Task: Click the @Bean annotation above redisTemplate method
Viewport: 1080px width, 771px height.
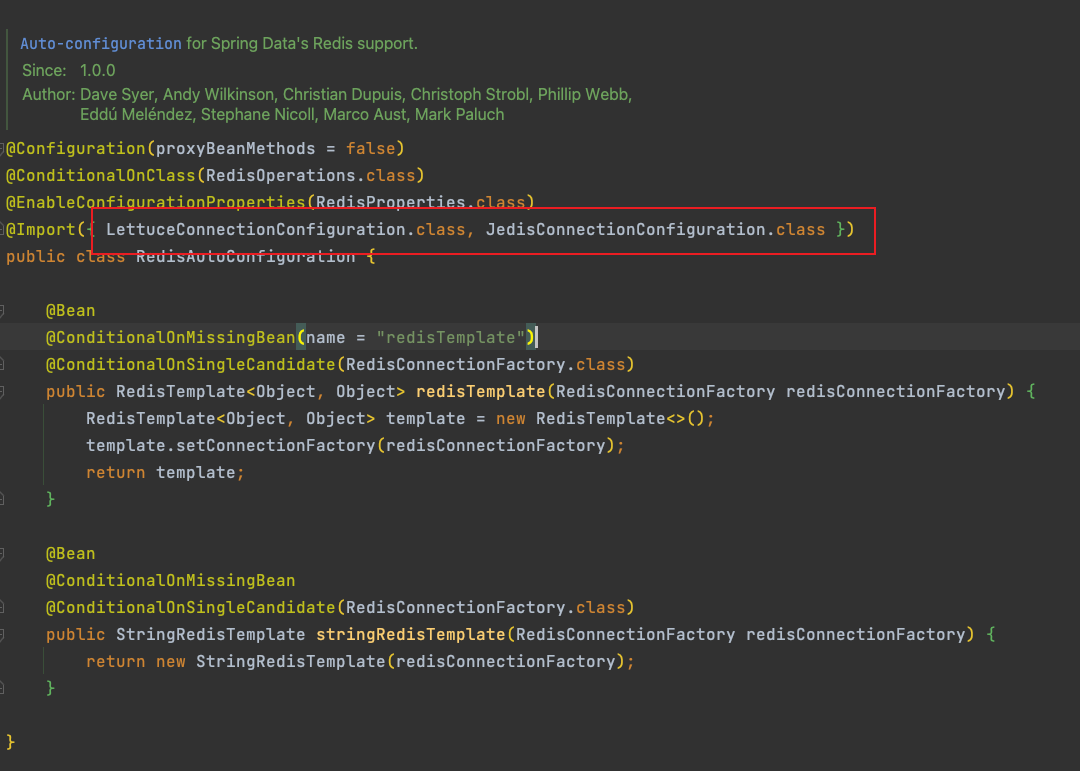Action: [x=70, y=311]
